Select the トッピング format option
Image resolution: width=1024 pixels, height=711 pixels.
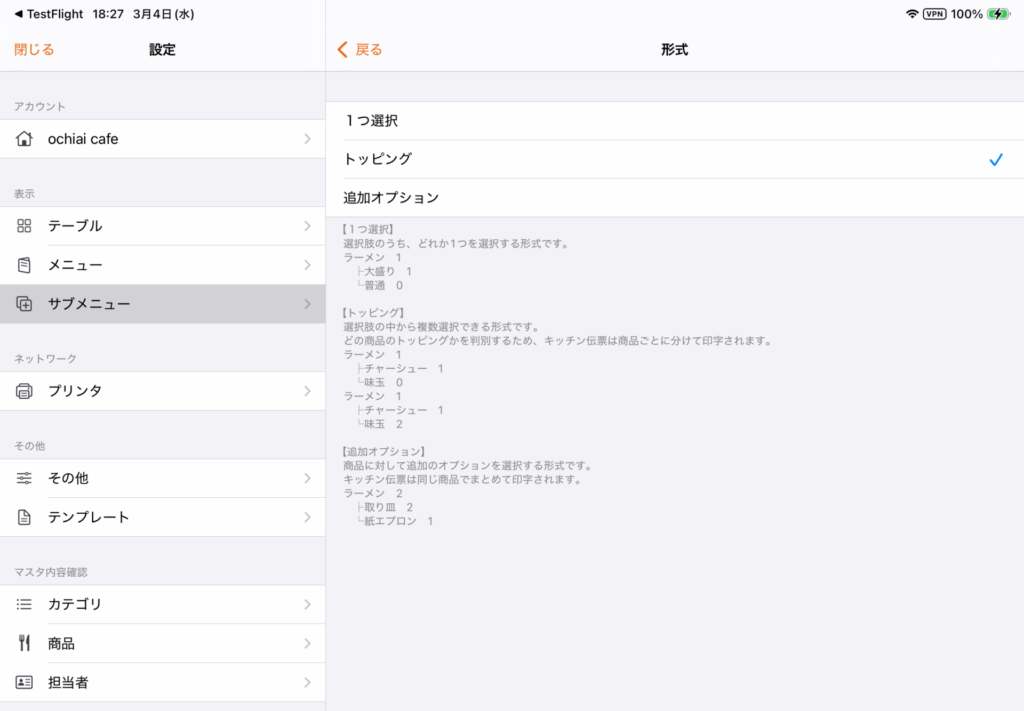click(x=377, y=159)
